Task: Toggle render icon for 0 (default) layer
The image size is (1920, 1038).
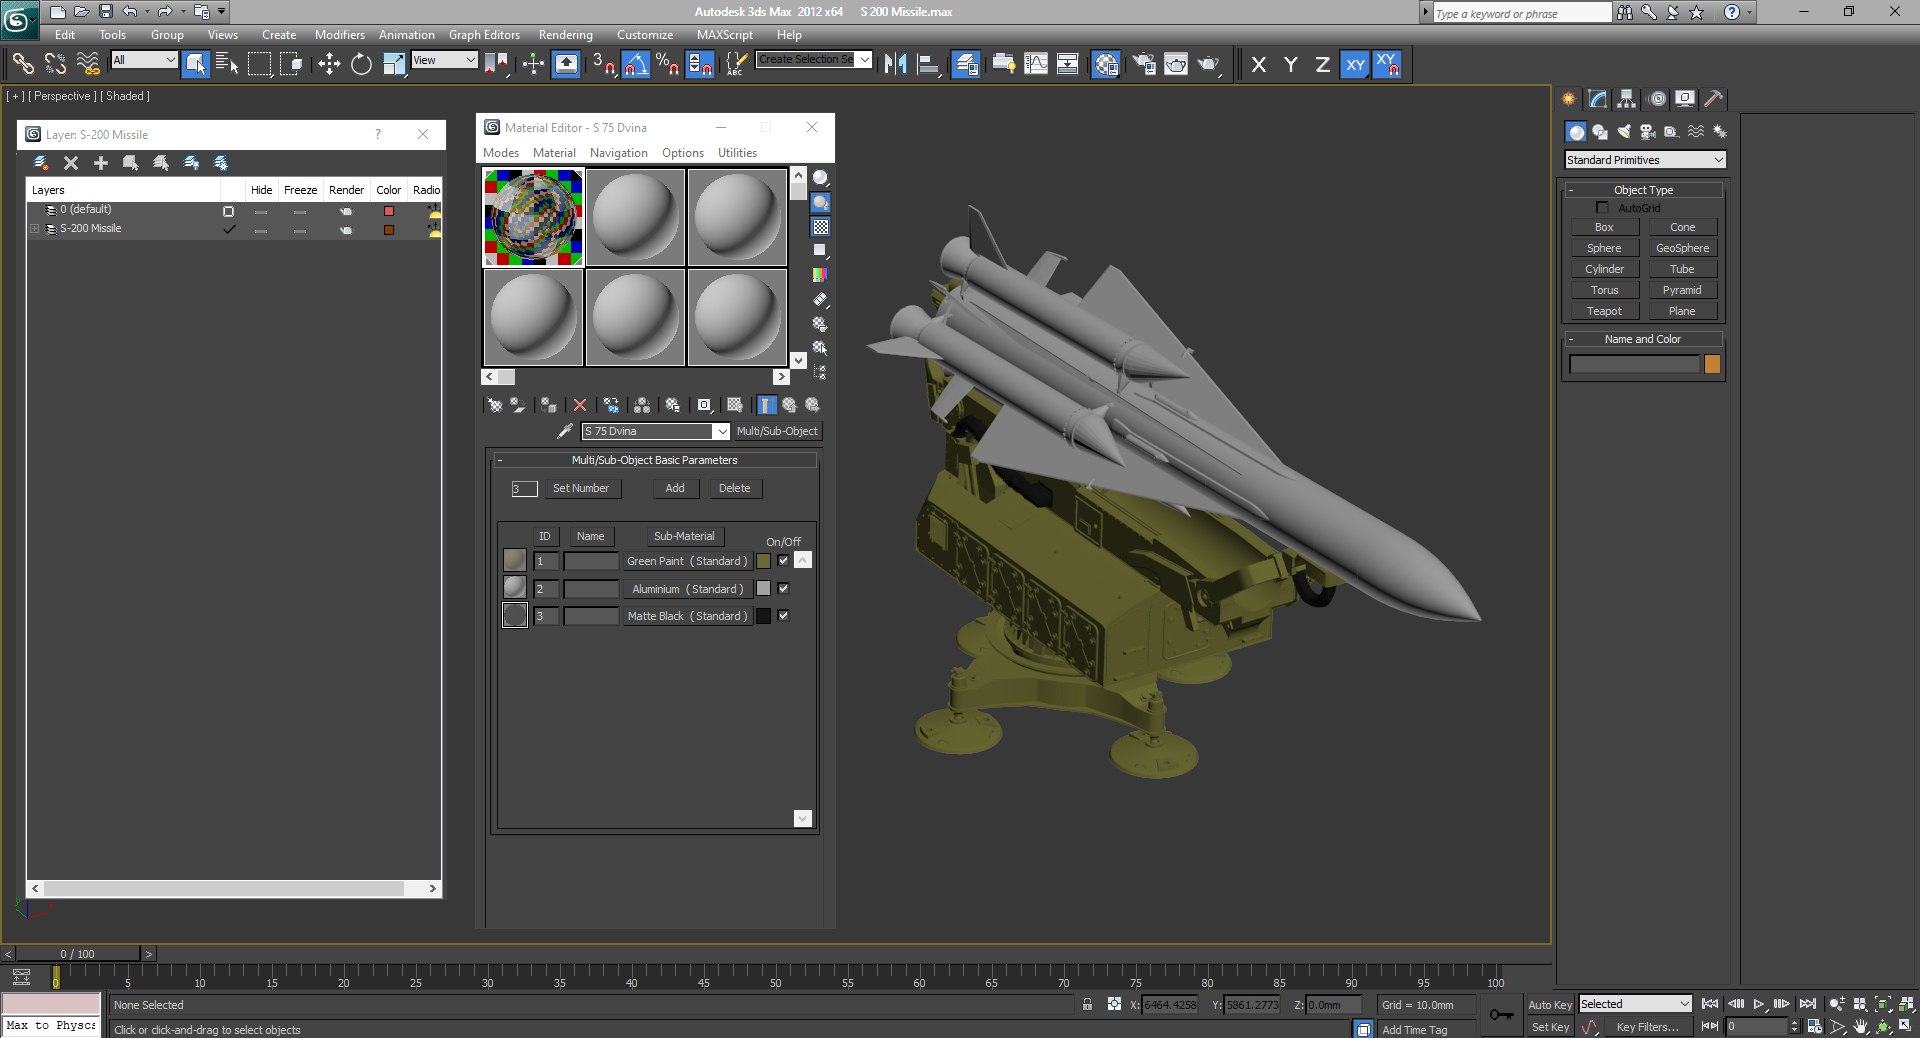Action: click(346, 211)
